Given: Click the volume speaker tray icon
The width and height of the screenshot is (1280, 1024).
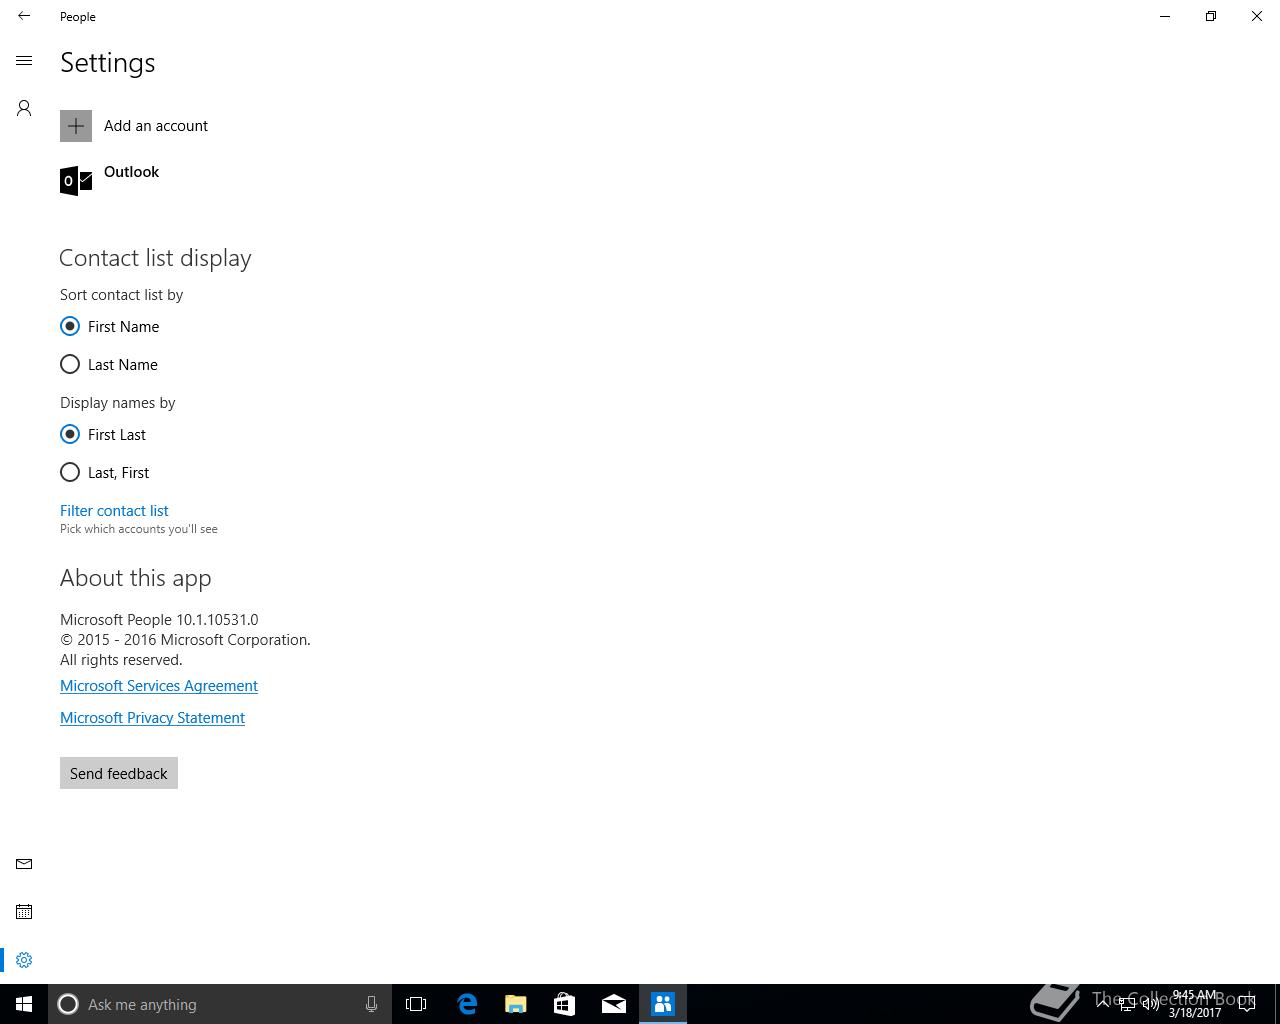Looking at the screenshot, I should (x=1151, y=1004).
